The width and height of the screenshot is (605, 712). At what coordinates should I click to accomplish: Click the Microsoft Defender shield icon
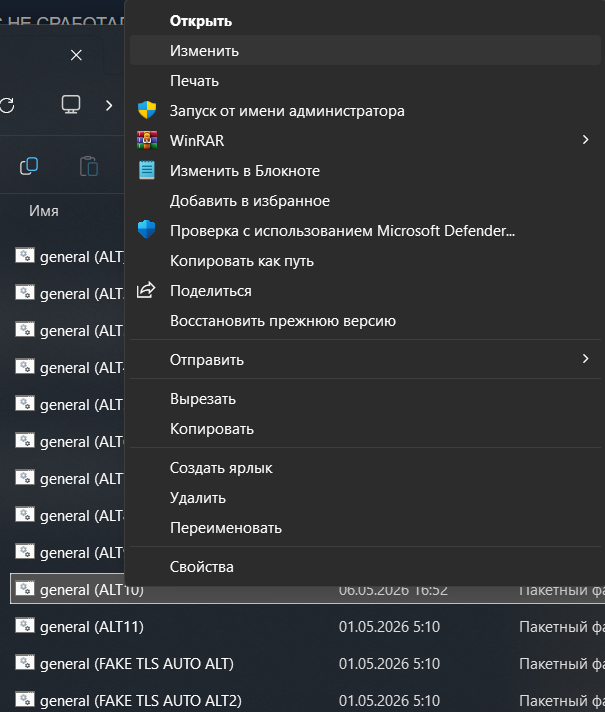(147, 230)
